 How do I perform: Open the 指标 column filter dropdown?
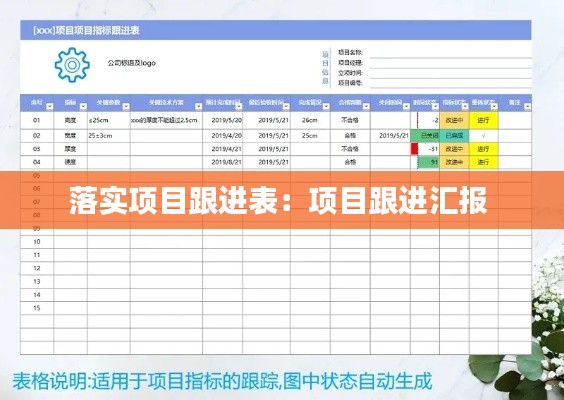83,106
